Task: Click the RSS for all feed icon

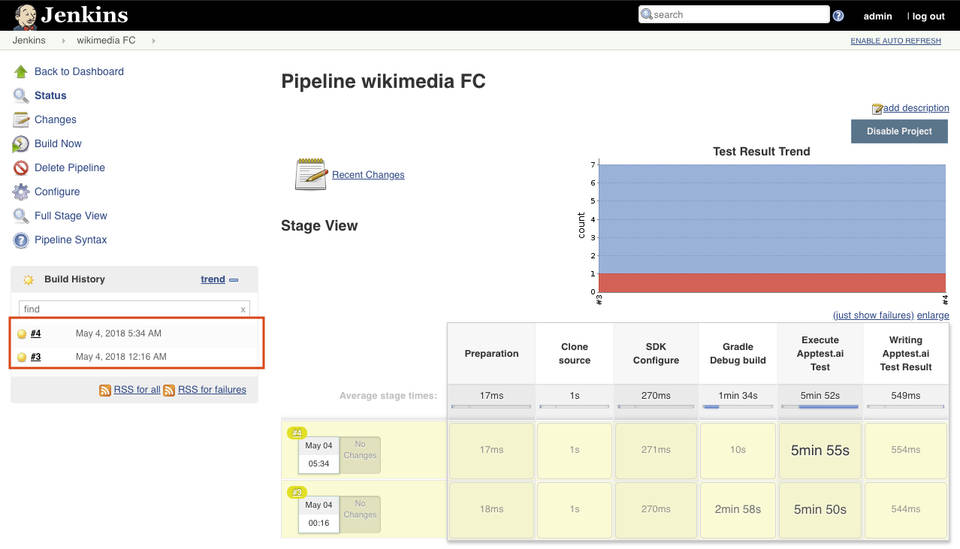Action: 105,390
